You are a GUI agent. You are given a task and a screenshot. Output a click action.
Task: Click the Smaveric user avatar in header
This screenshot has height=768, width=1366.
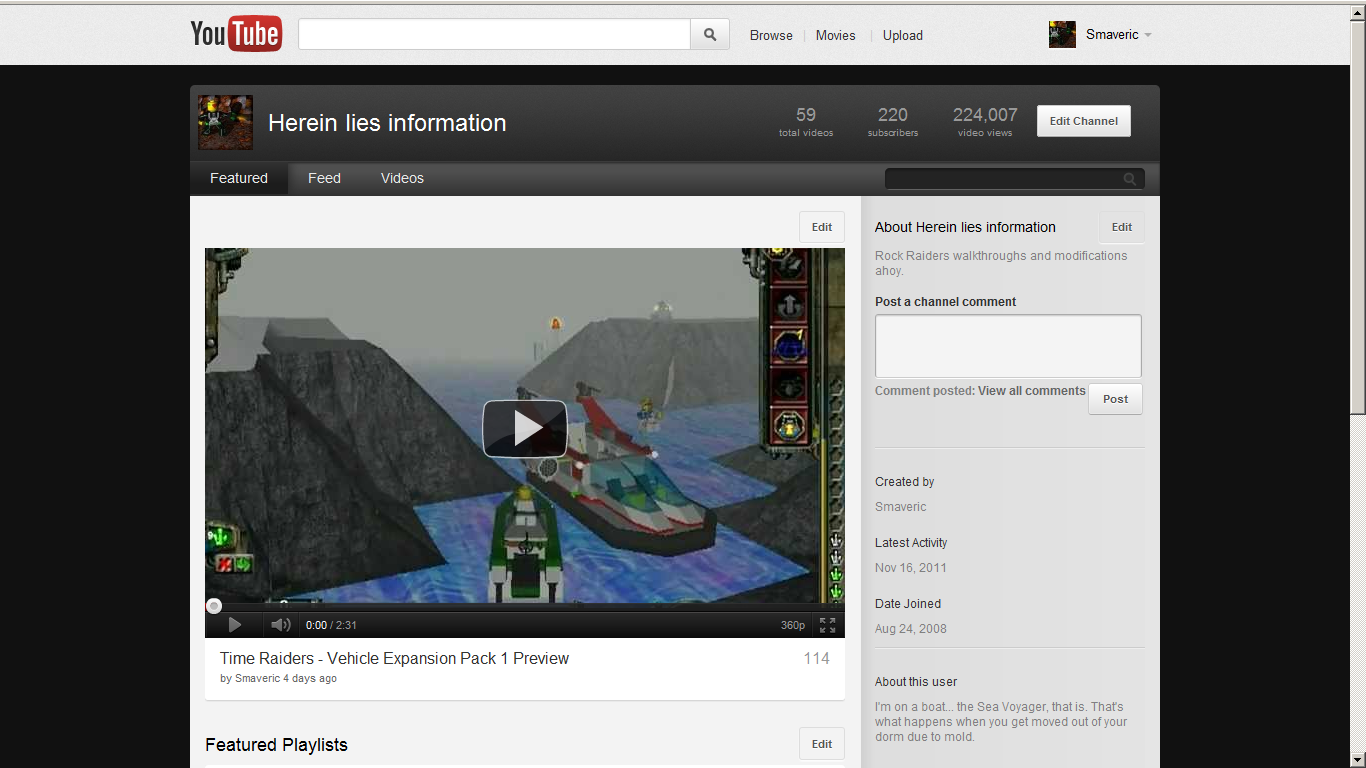pos(1062,35)
